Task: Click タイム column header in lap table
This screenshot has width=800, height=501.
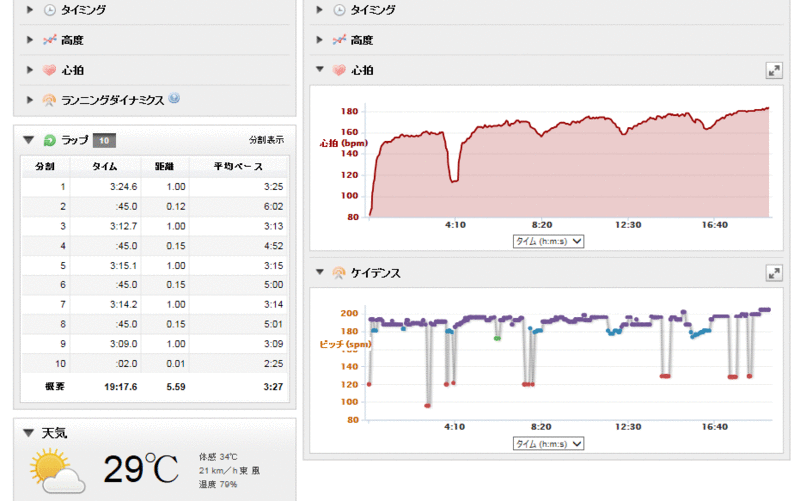Action: point(105,166)
